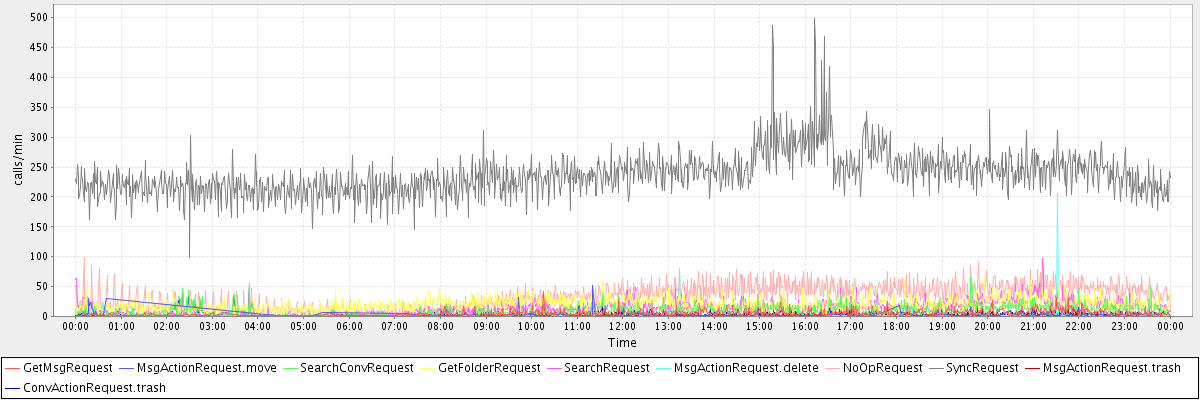Viewport: 1200px width, 400px height.
Task: Click the 06:00 time tick label
Action: tap(349, 327)
